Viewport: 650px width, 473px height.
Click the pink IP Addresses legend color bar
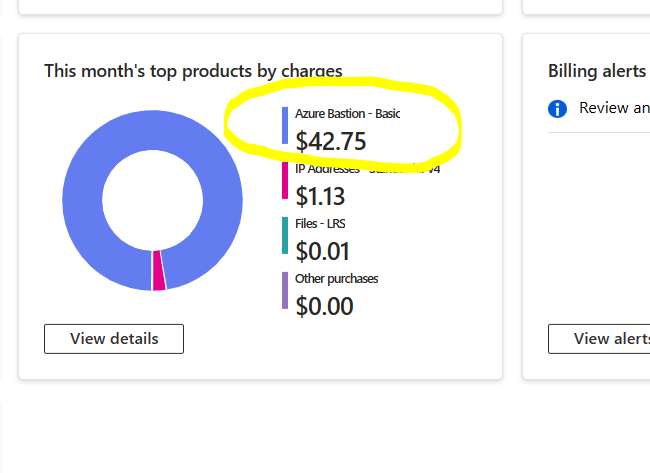point(285,180)
